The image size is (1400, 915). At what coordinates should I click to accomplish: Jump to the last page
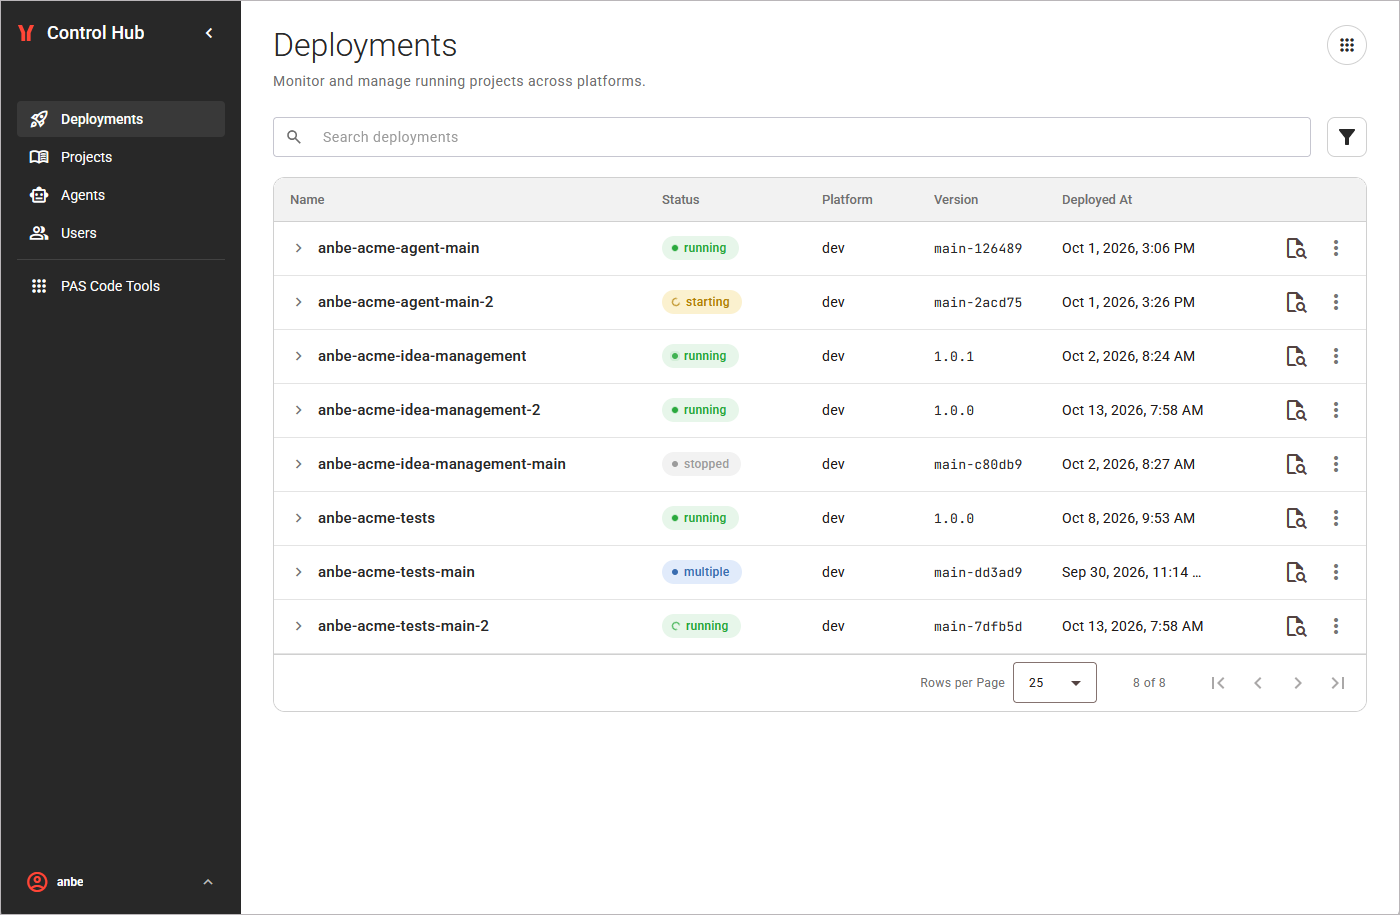tap(1338, 683)
